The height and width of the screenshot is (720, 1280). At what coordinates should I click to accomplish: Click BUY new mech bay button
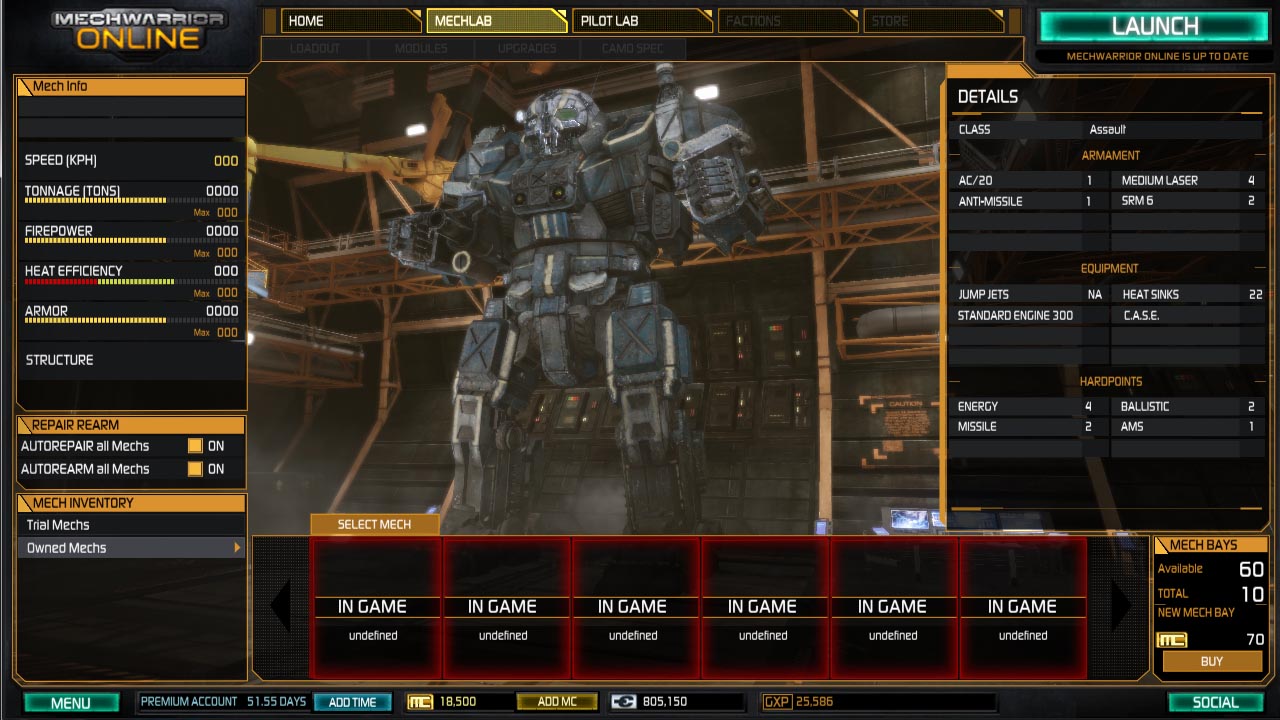point(1212,662)
